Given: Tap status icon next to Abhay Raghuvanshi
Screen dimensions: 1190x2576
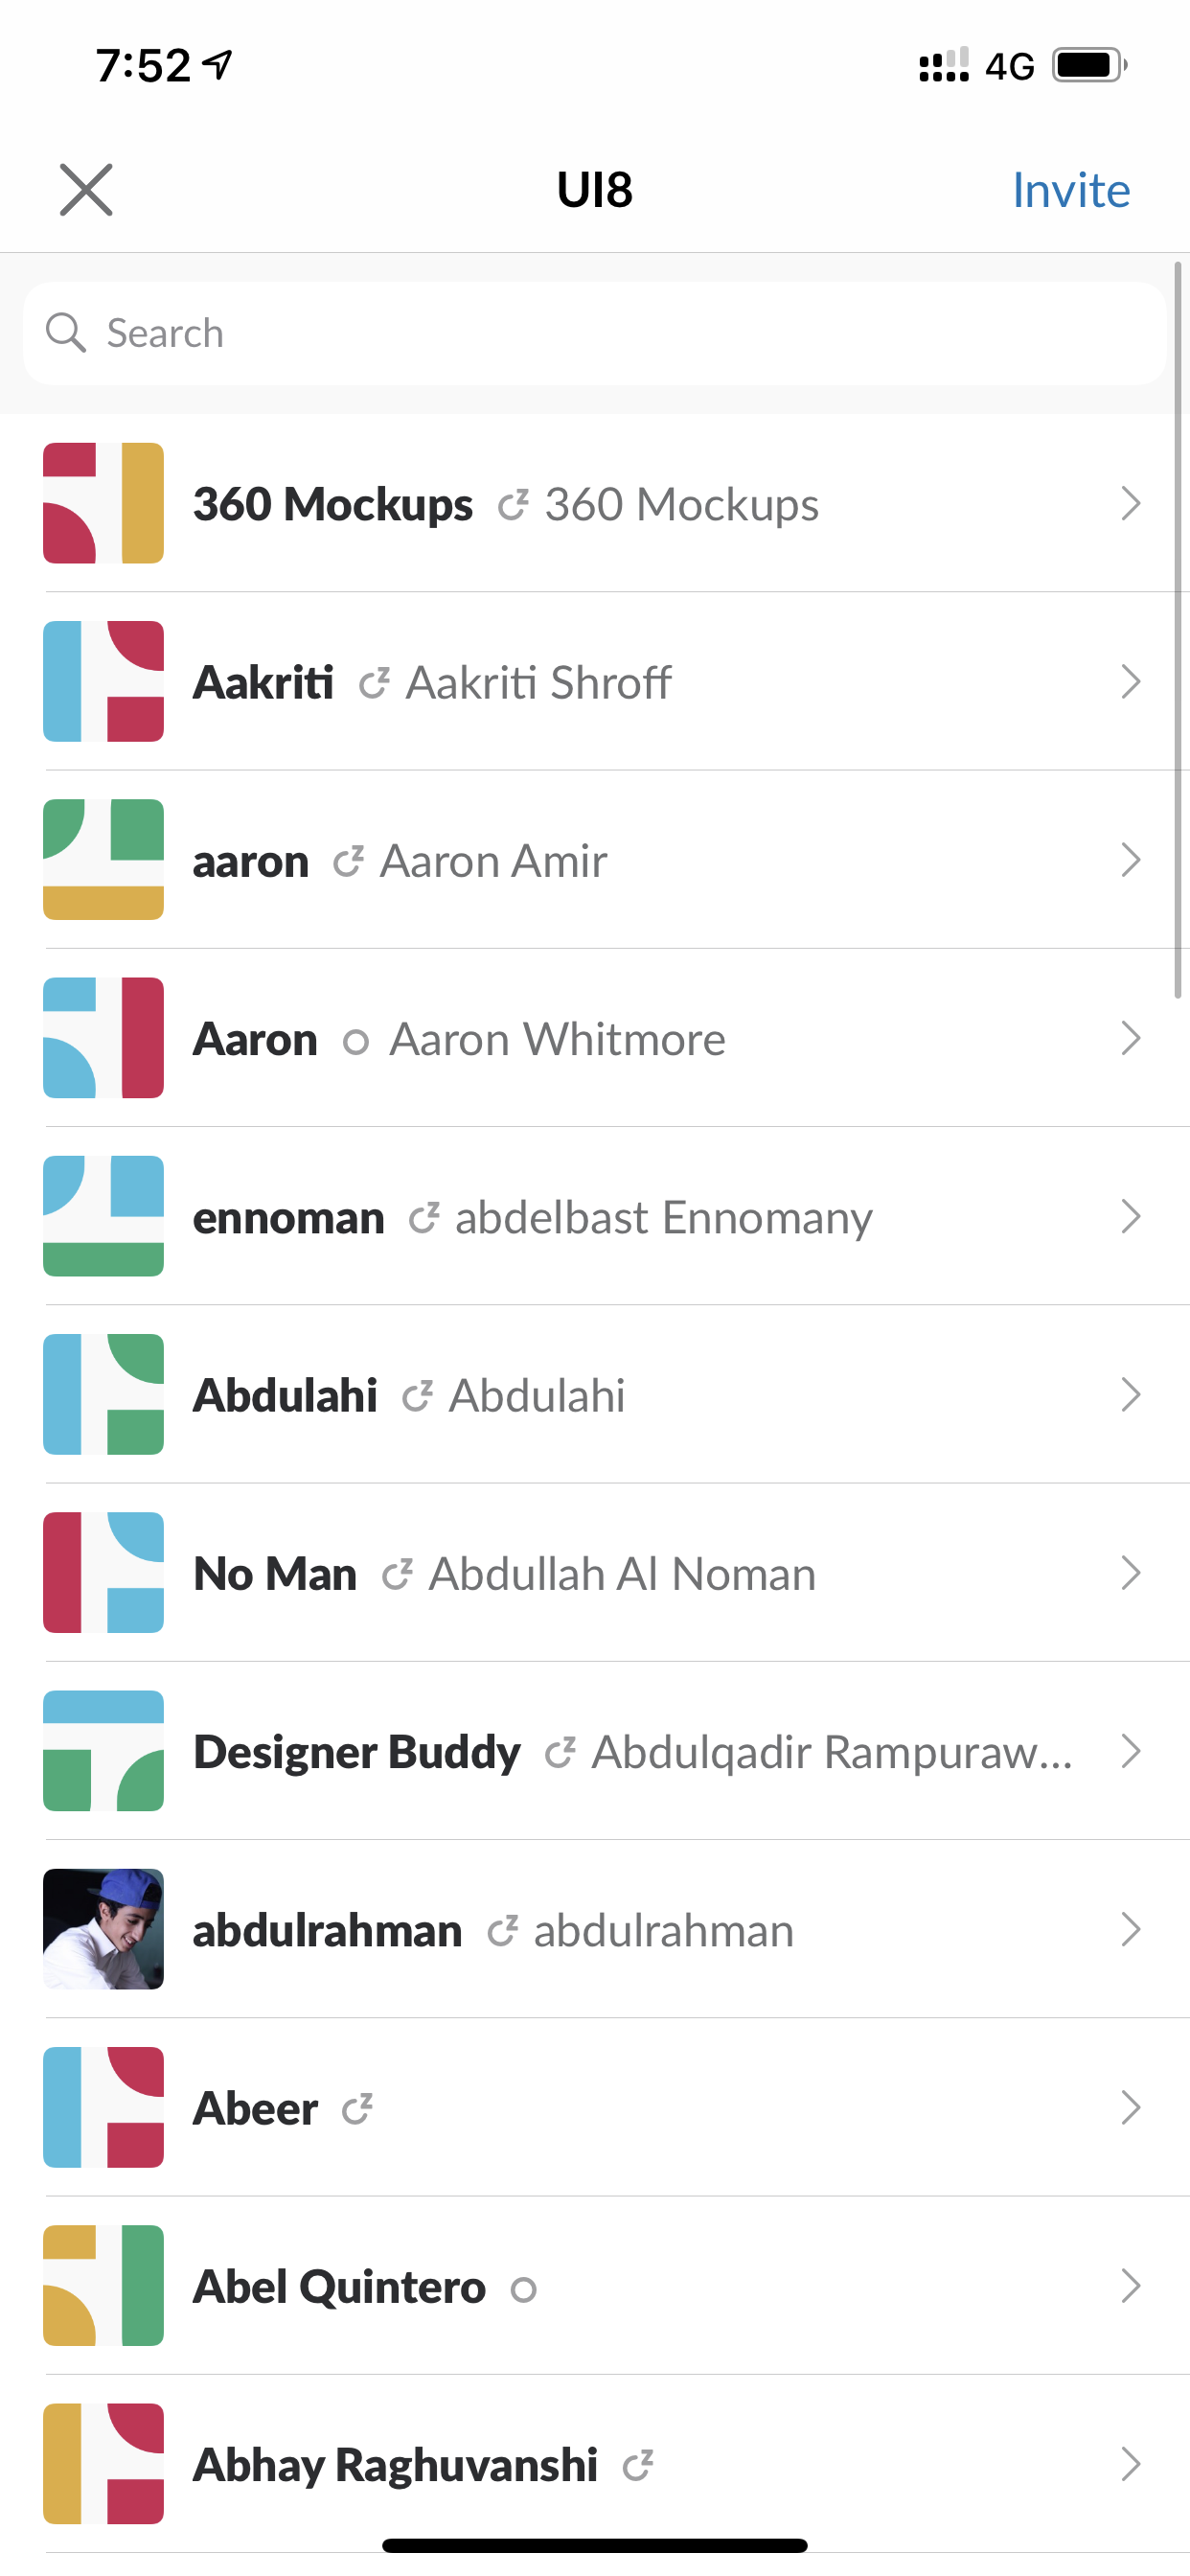Looking at the screenshot, I should [x=638, y=2466].
